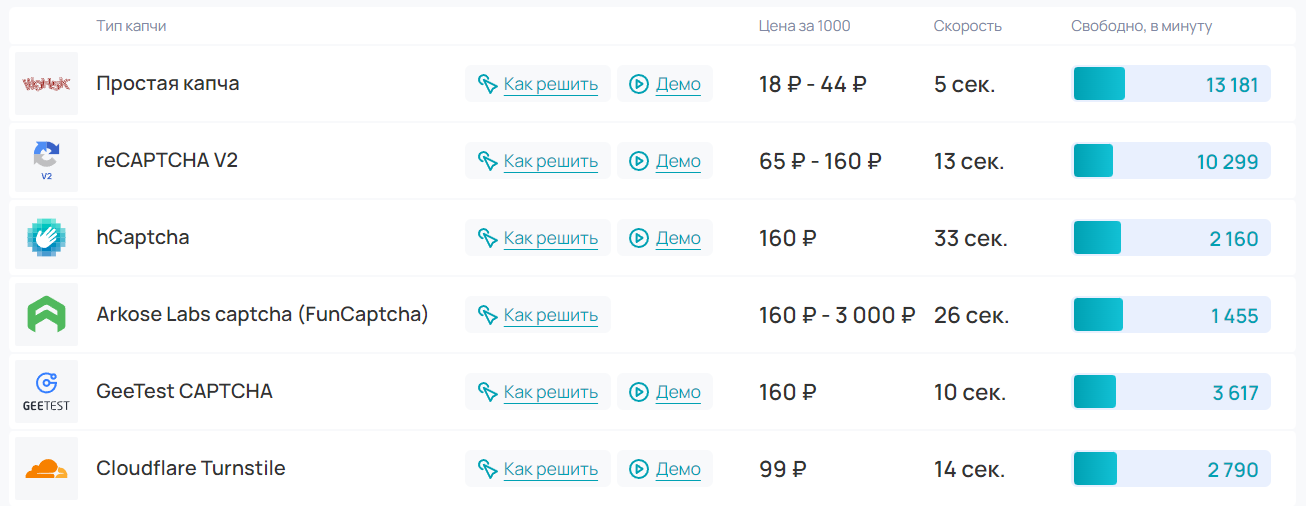
Task: Click the GeeTest logo icon
Action: 46,391
